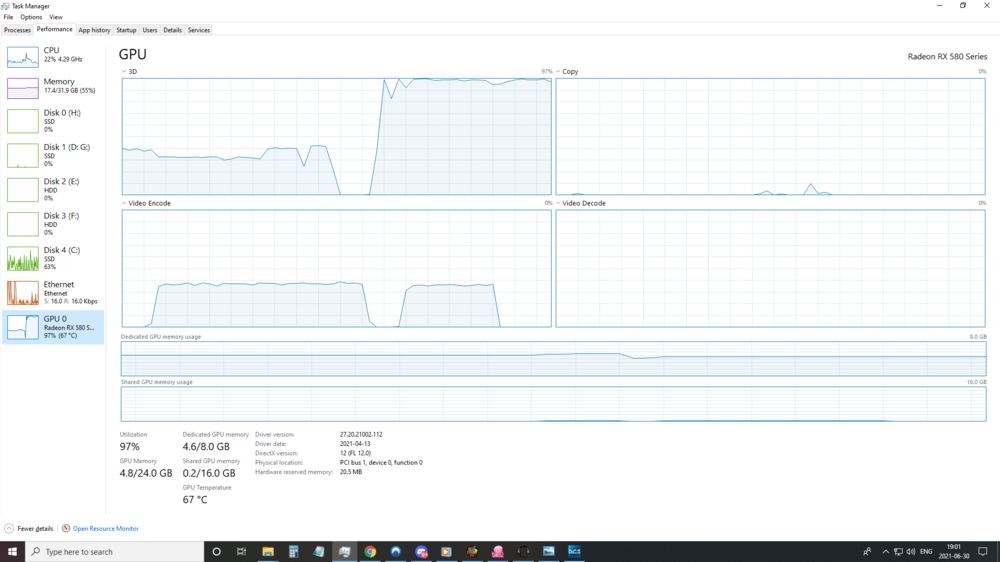The image size is (1000, 562).
Task: Click Fewer details button
Action: [x=29, y=528]
